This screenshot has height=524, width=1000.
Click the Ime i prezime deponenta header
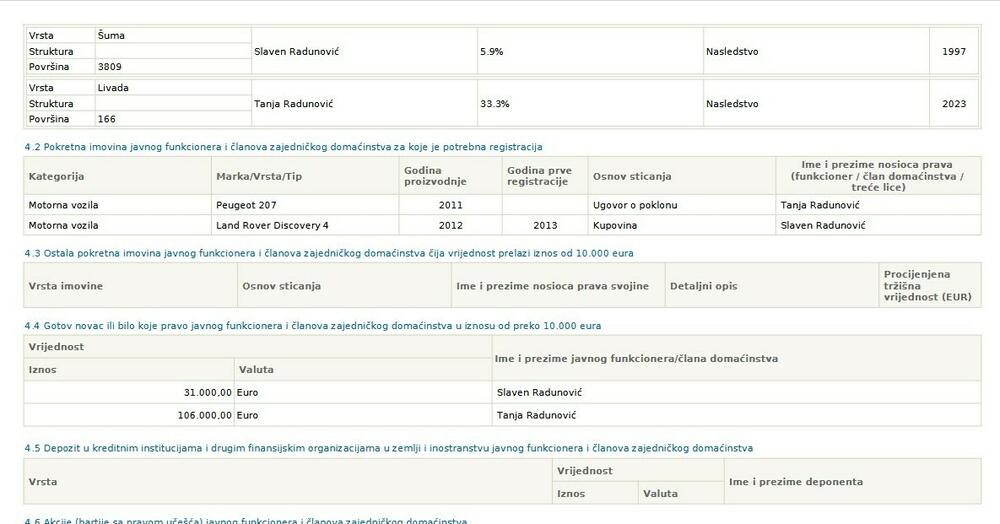795,481
